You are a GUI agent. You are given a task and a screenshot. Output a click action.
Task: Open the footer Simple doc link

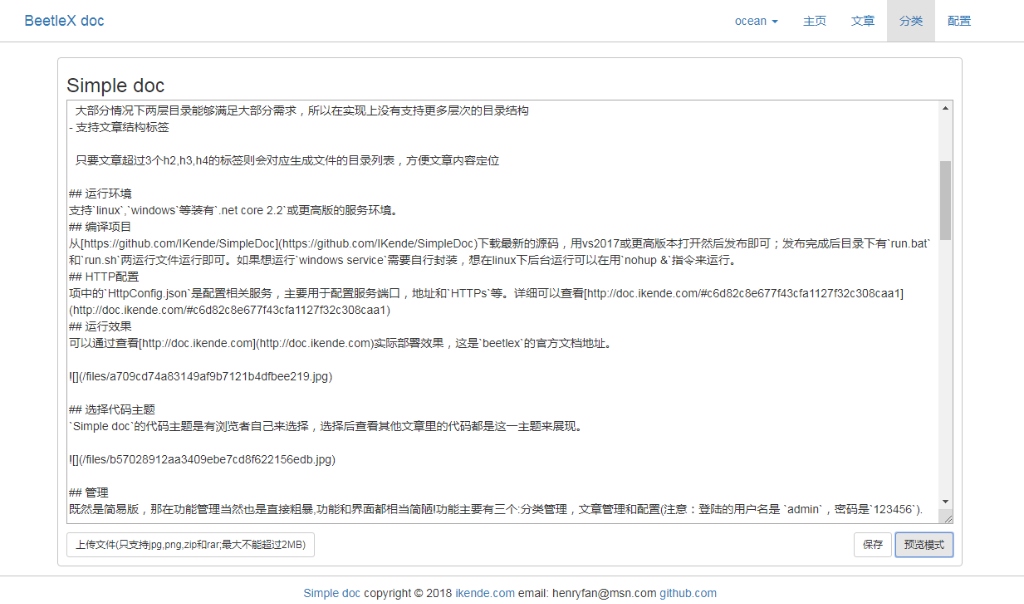tap(331, 593)
